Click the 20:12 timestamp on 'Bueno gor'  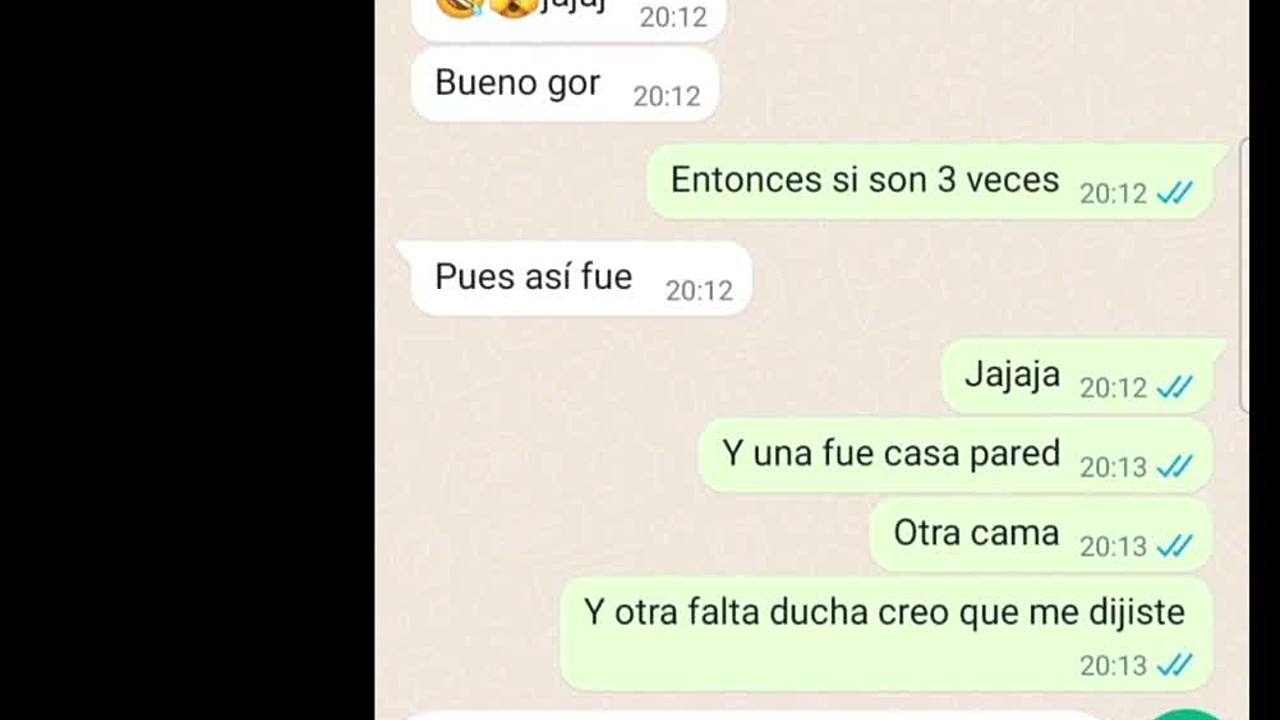pos(667,96)
